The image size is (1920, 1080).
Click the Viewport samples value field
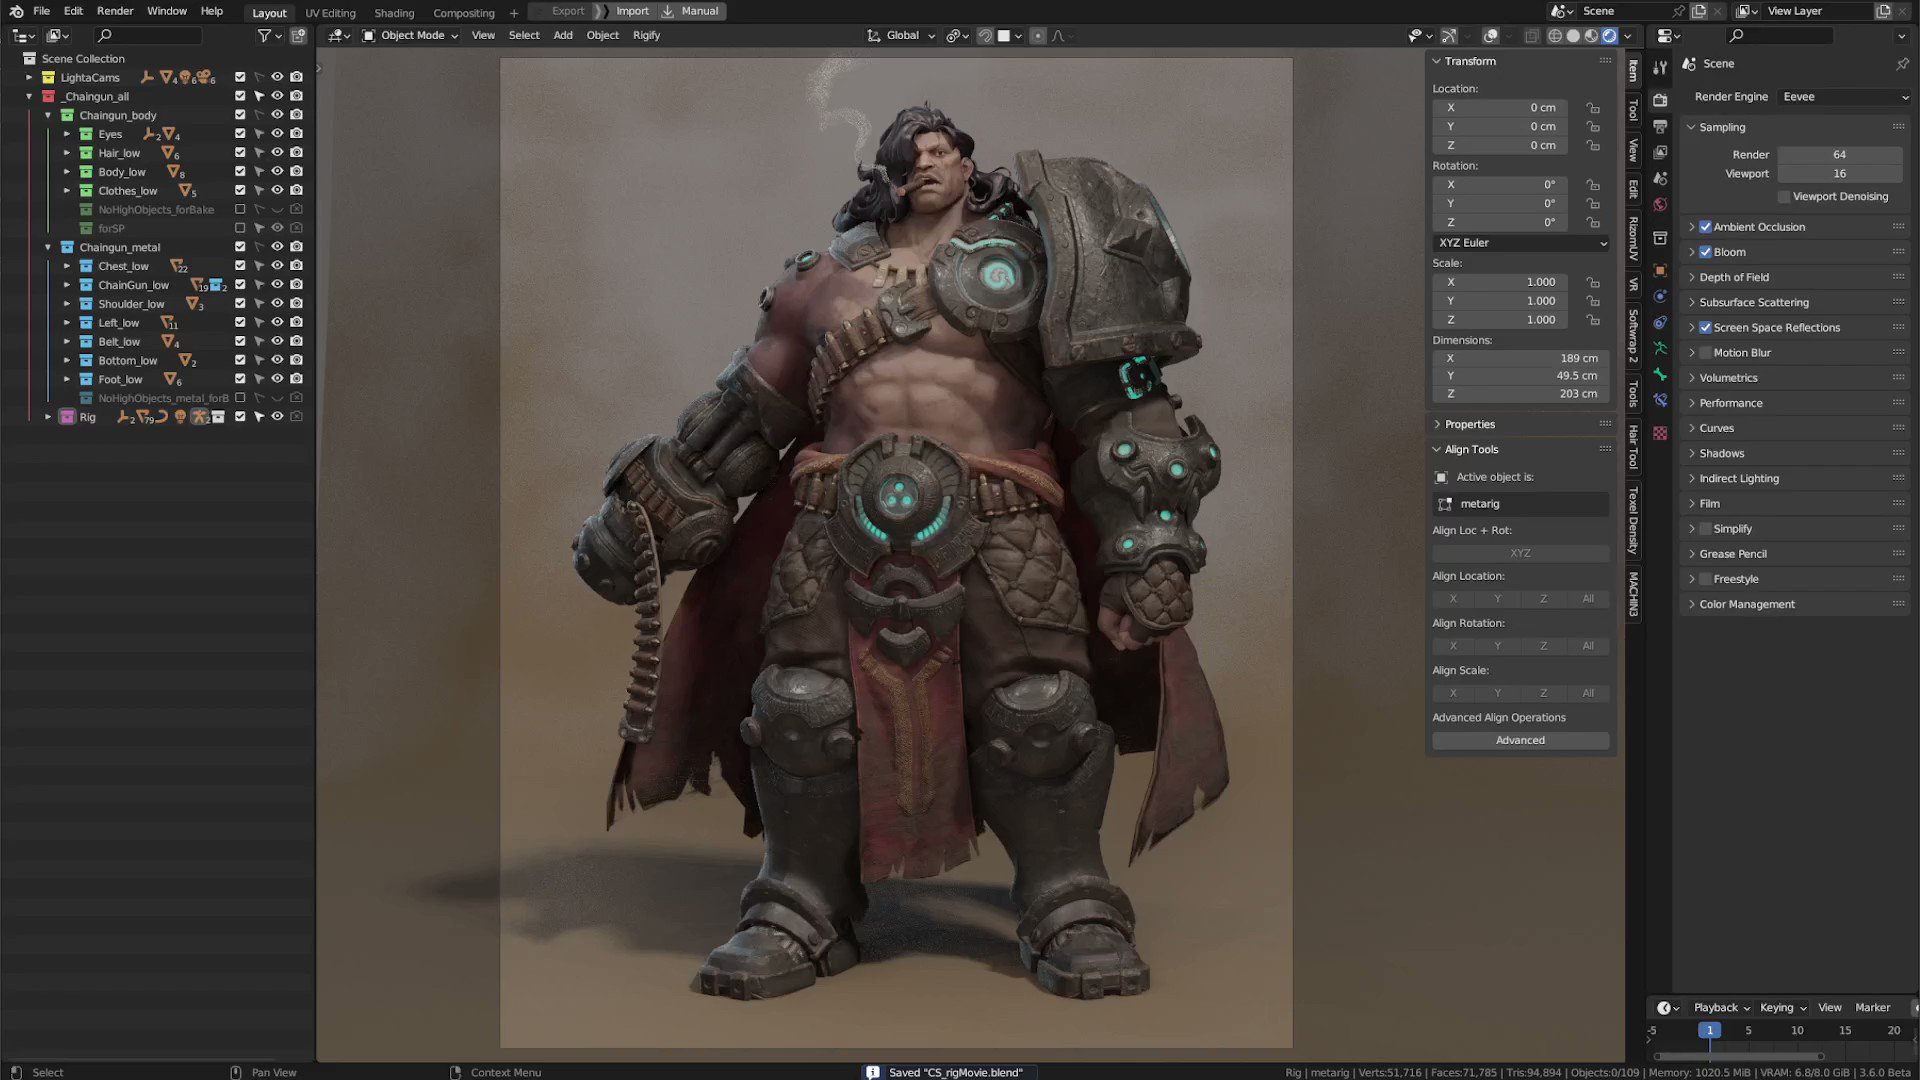pyautogui.click(x=1839, y=174)
